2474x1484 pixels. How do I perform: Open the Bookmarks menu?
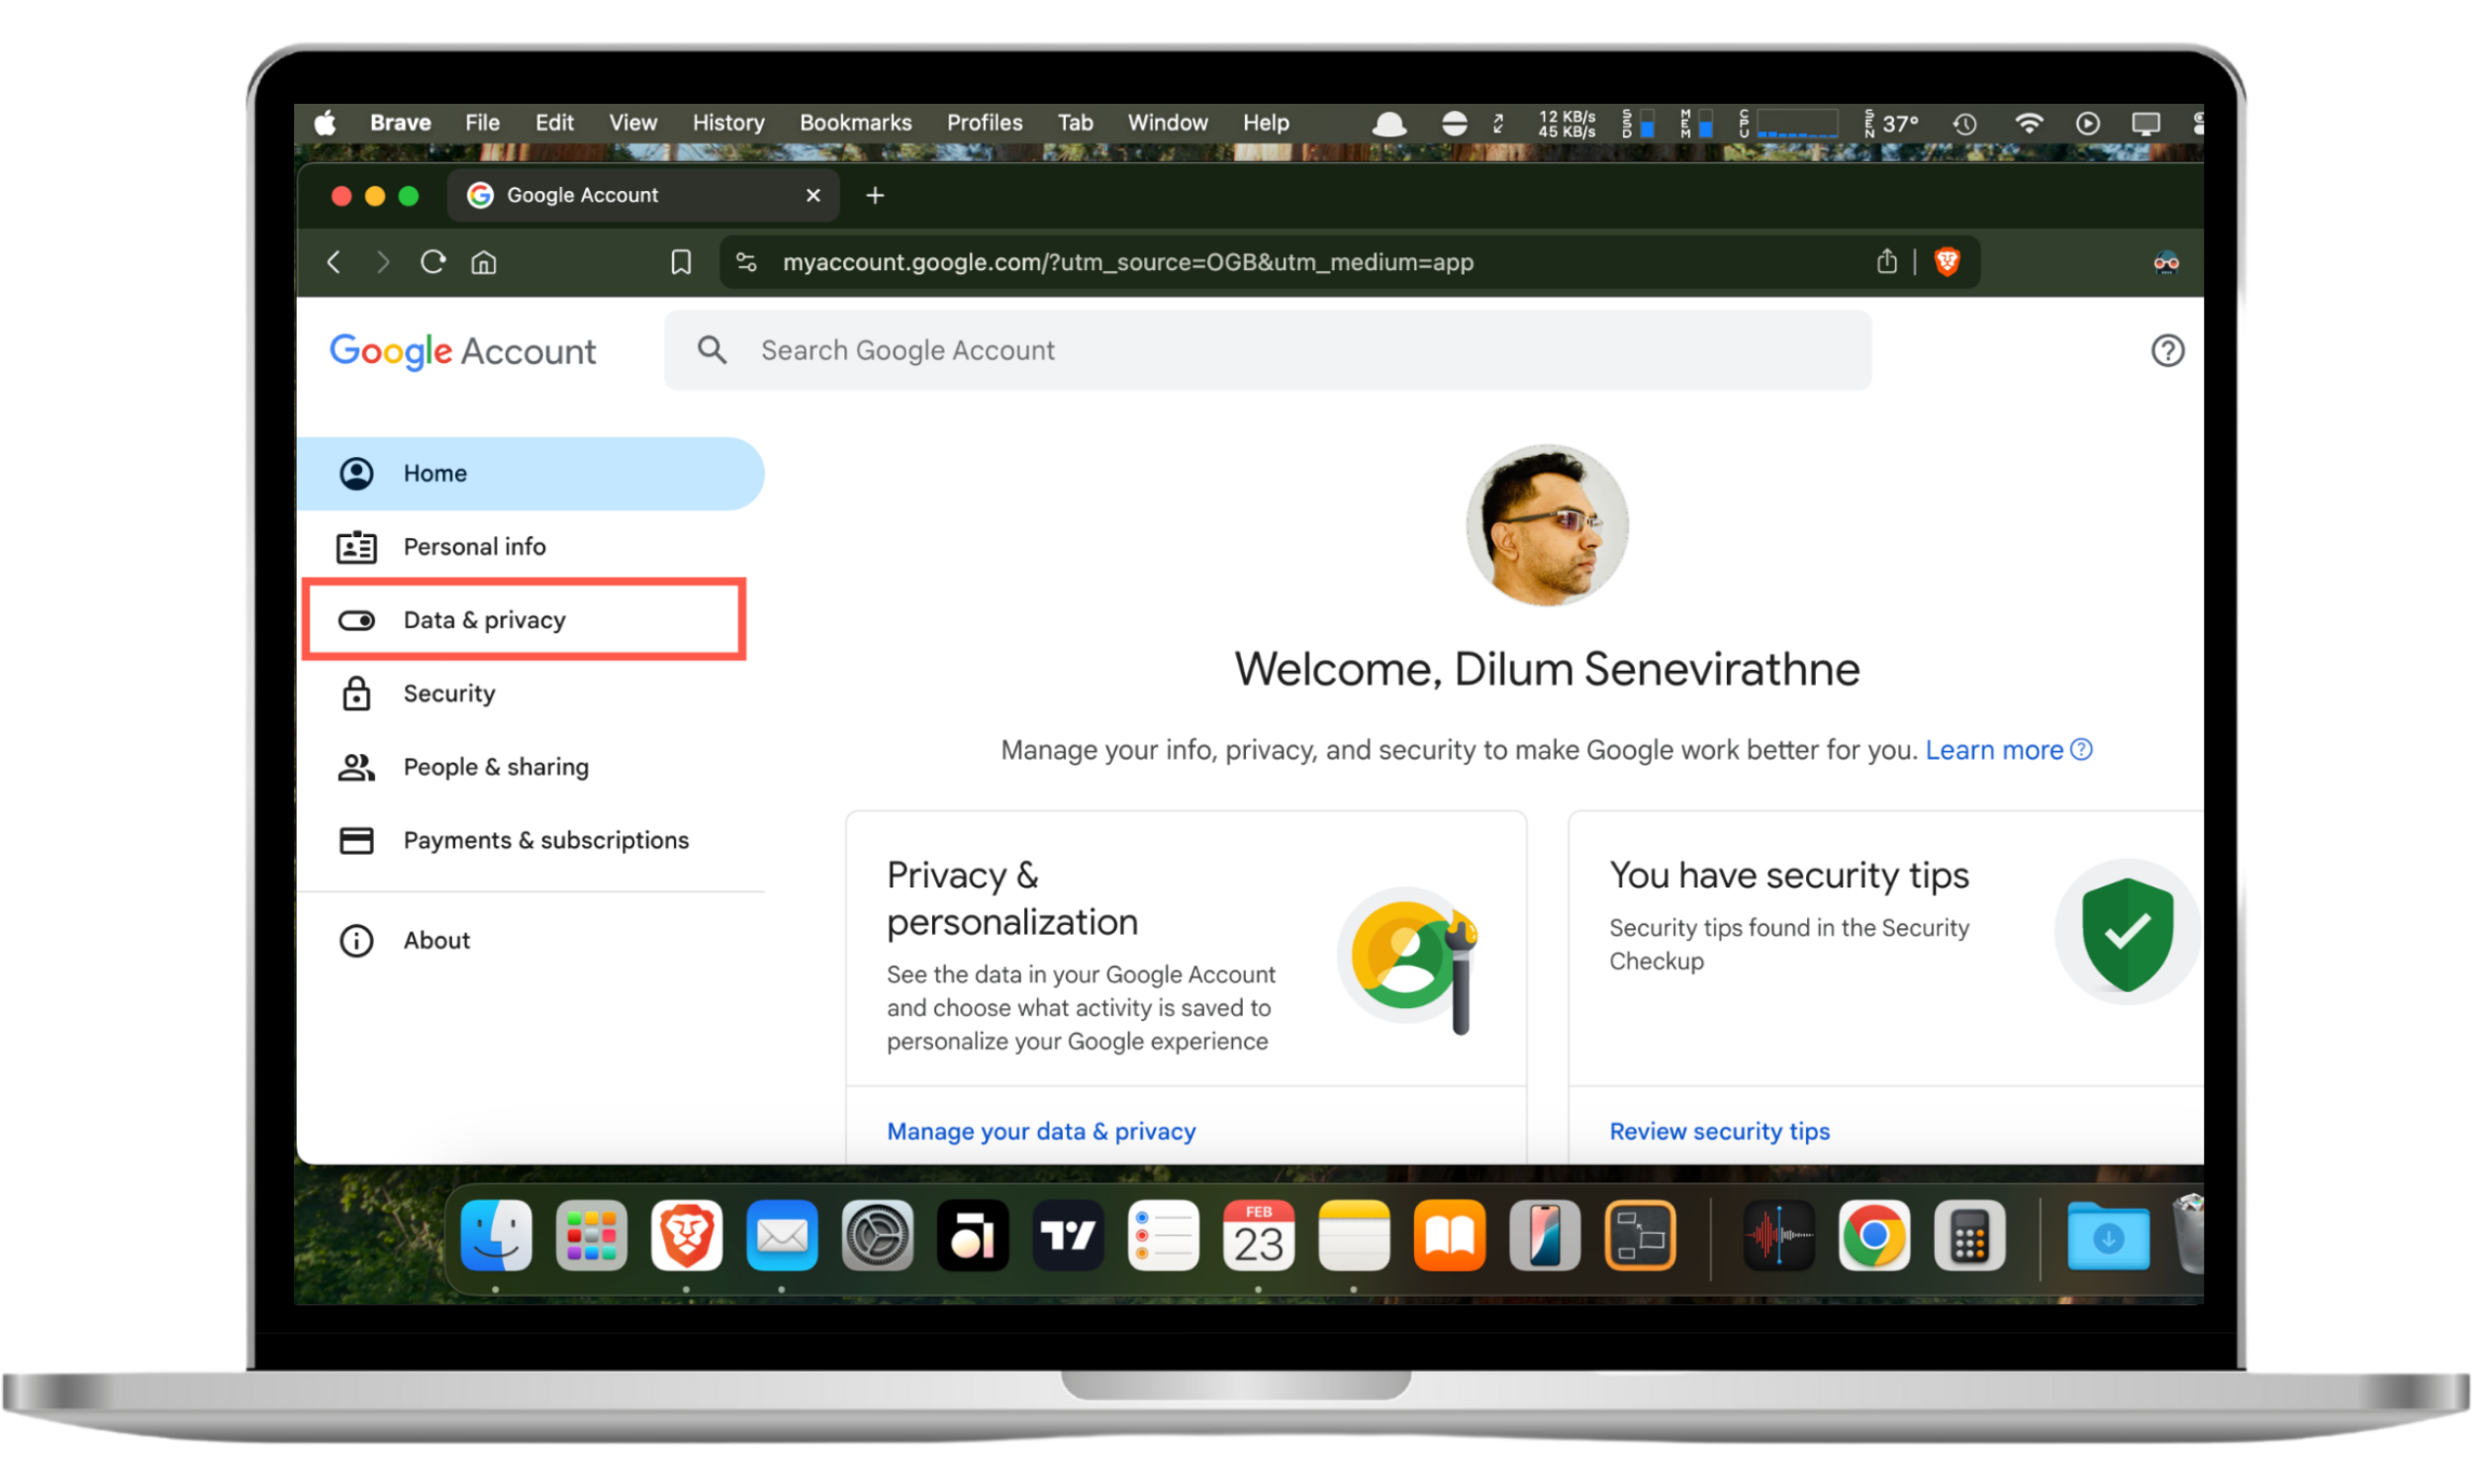coord(855,122)
